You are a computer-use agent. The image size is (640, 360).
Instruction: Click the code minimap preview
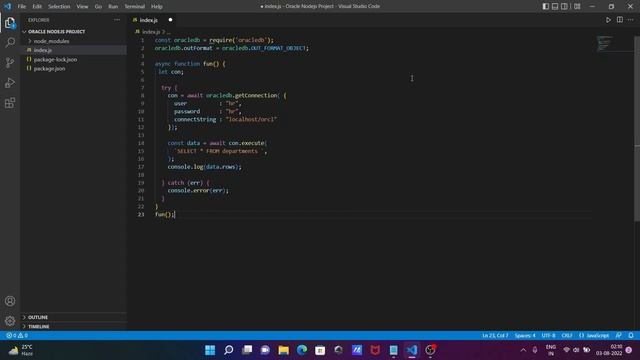pos(604,44)
